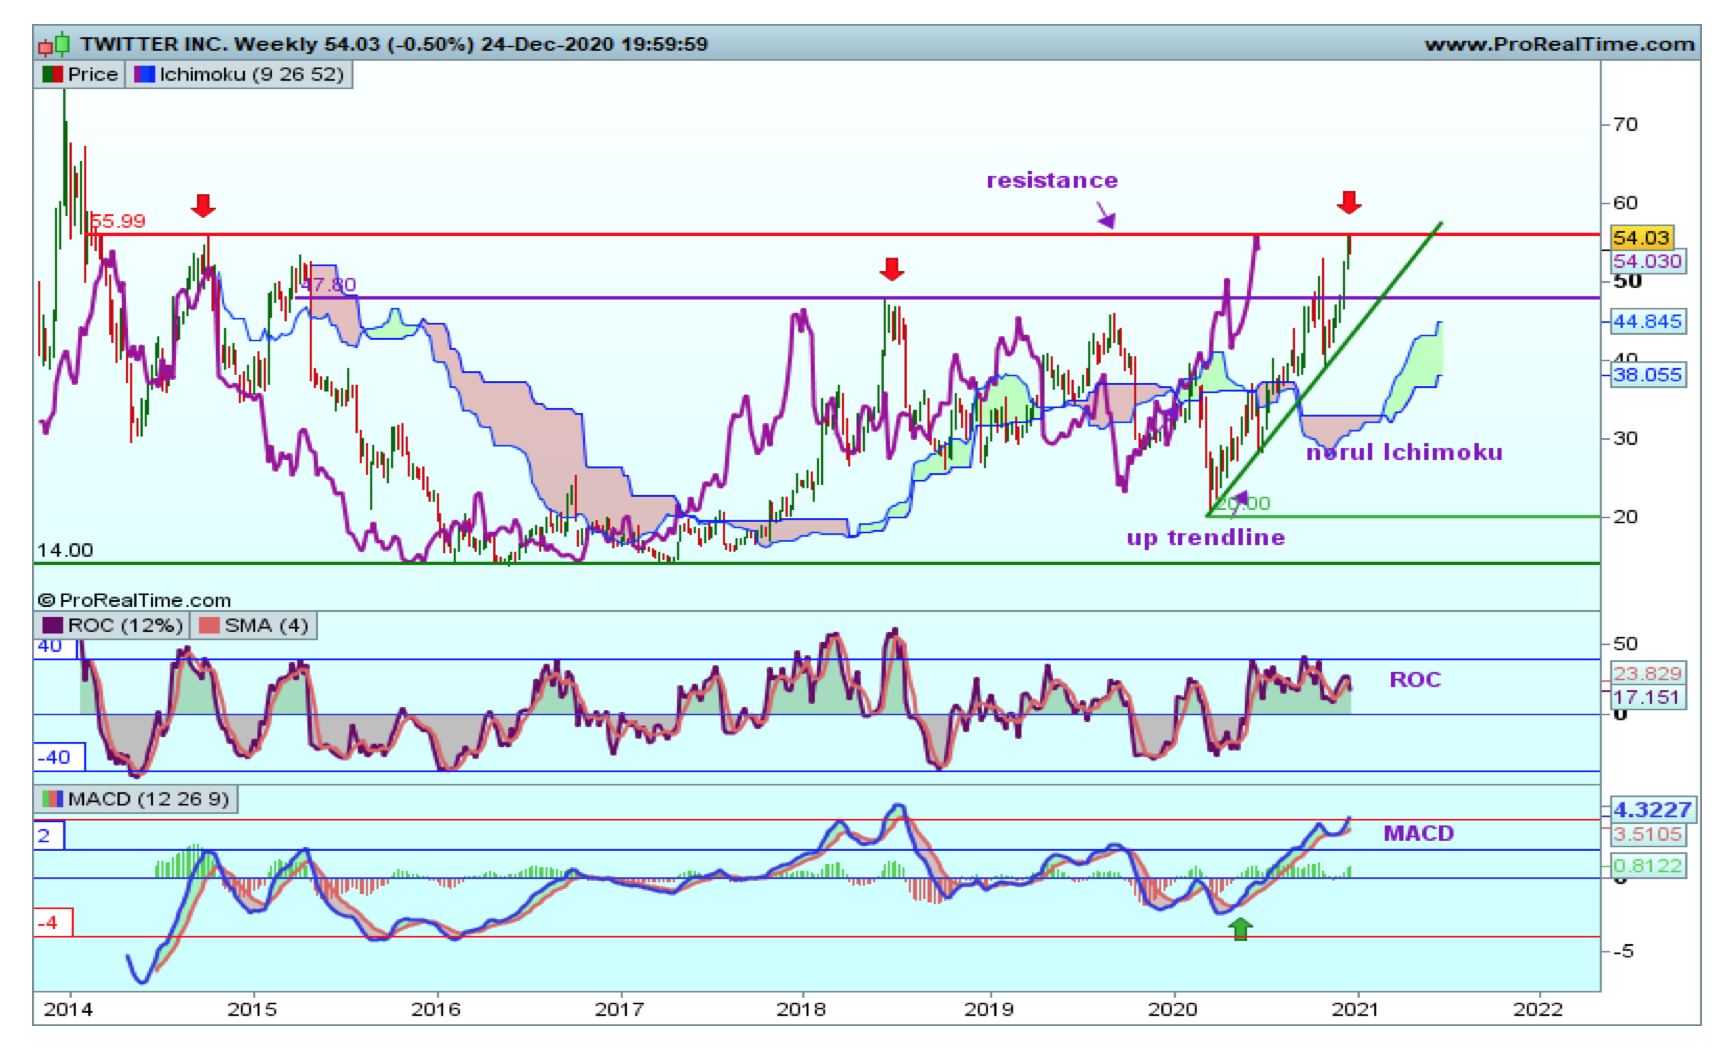Click the Price legend color swatch
Viewport: 1712px width, 1052px height.
(53, 74)
